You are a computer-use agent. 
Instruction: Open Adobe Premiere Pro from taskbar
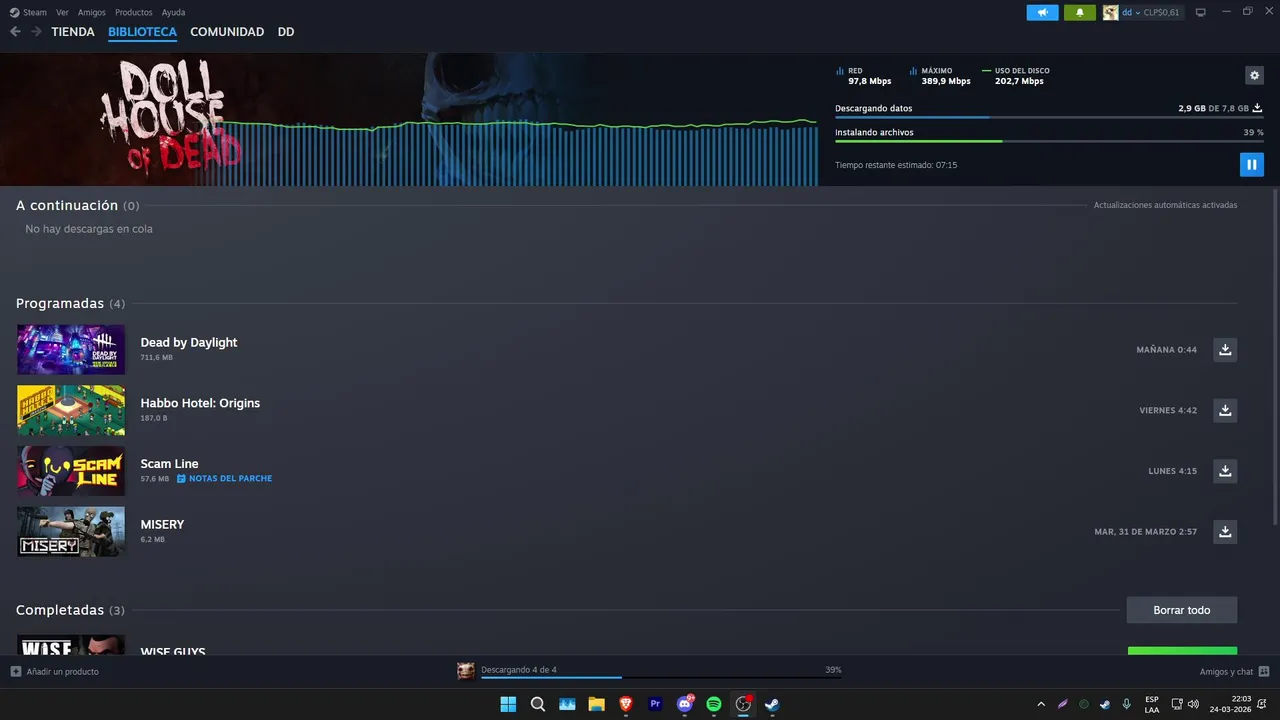coord(655,704)
